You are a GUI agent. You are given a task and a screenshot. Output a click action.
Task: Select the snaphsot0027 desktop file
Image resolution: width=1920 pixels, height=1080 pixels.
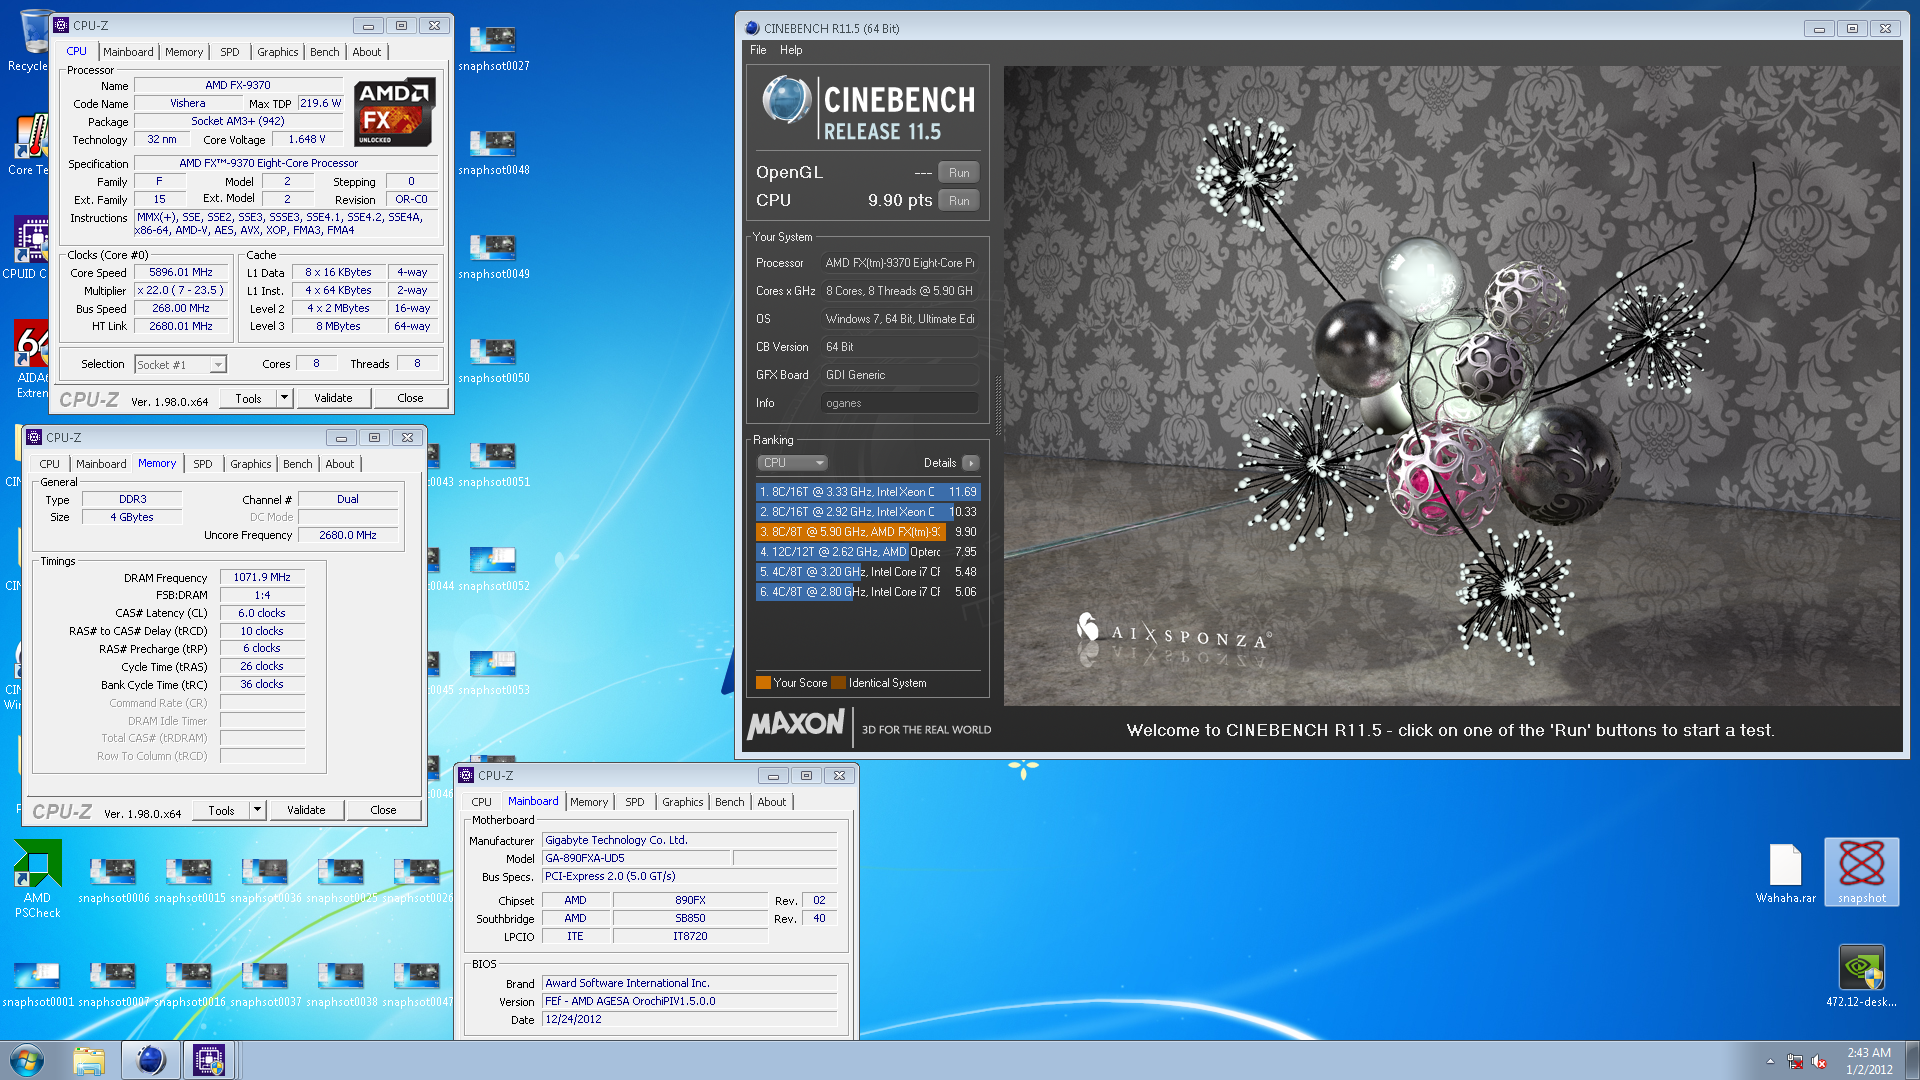(493, 48)
